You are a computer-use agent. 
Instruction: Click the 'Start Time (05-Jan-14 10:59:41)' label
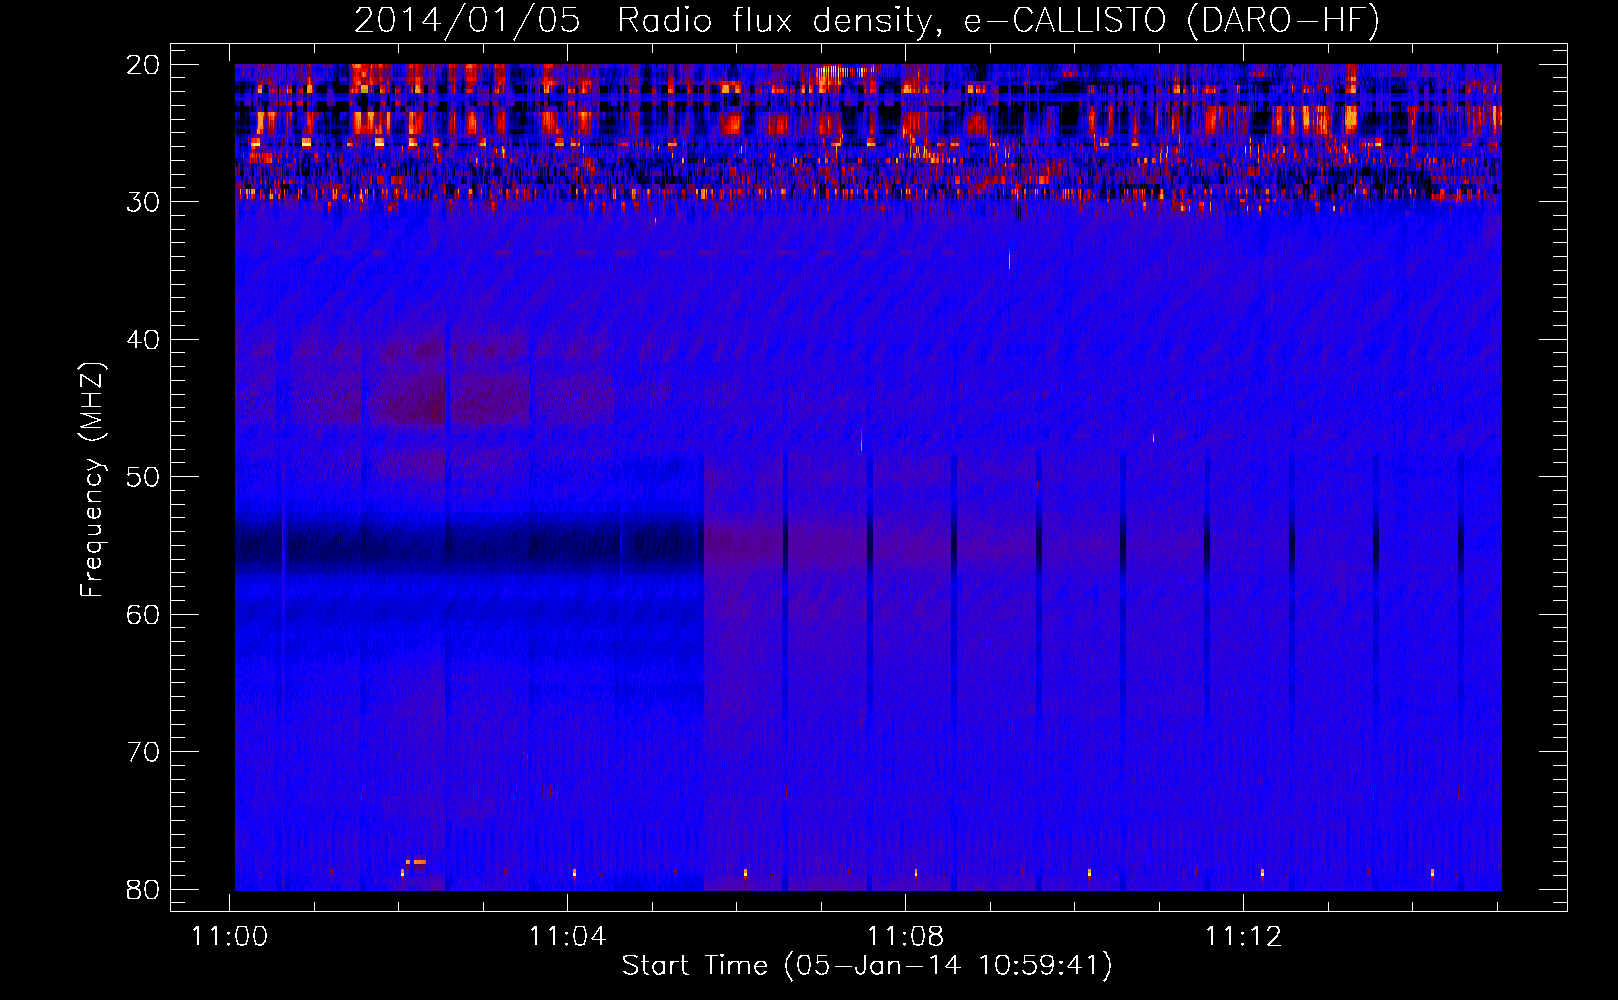click(x=867, y=966)
